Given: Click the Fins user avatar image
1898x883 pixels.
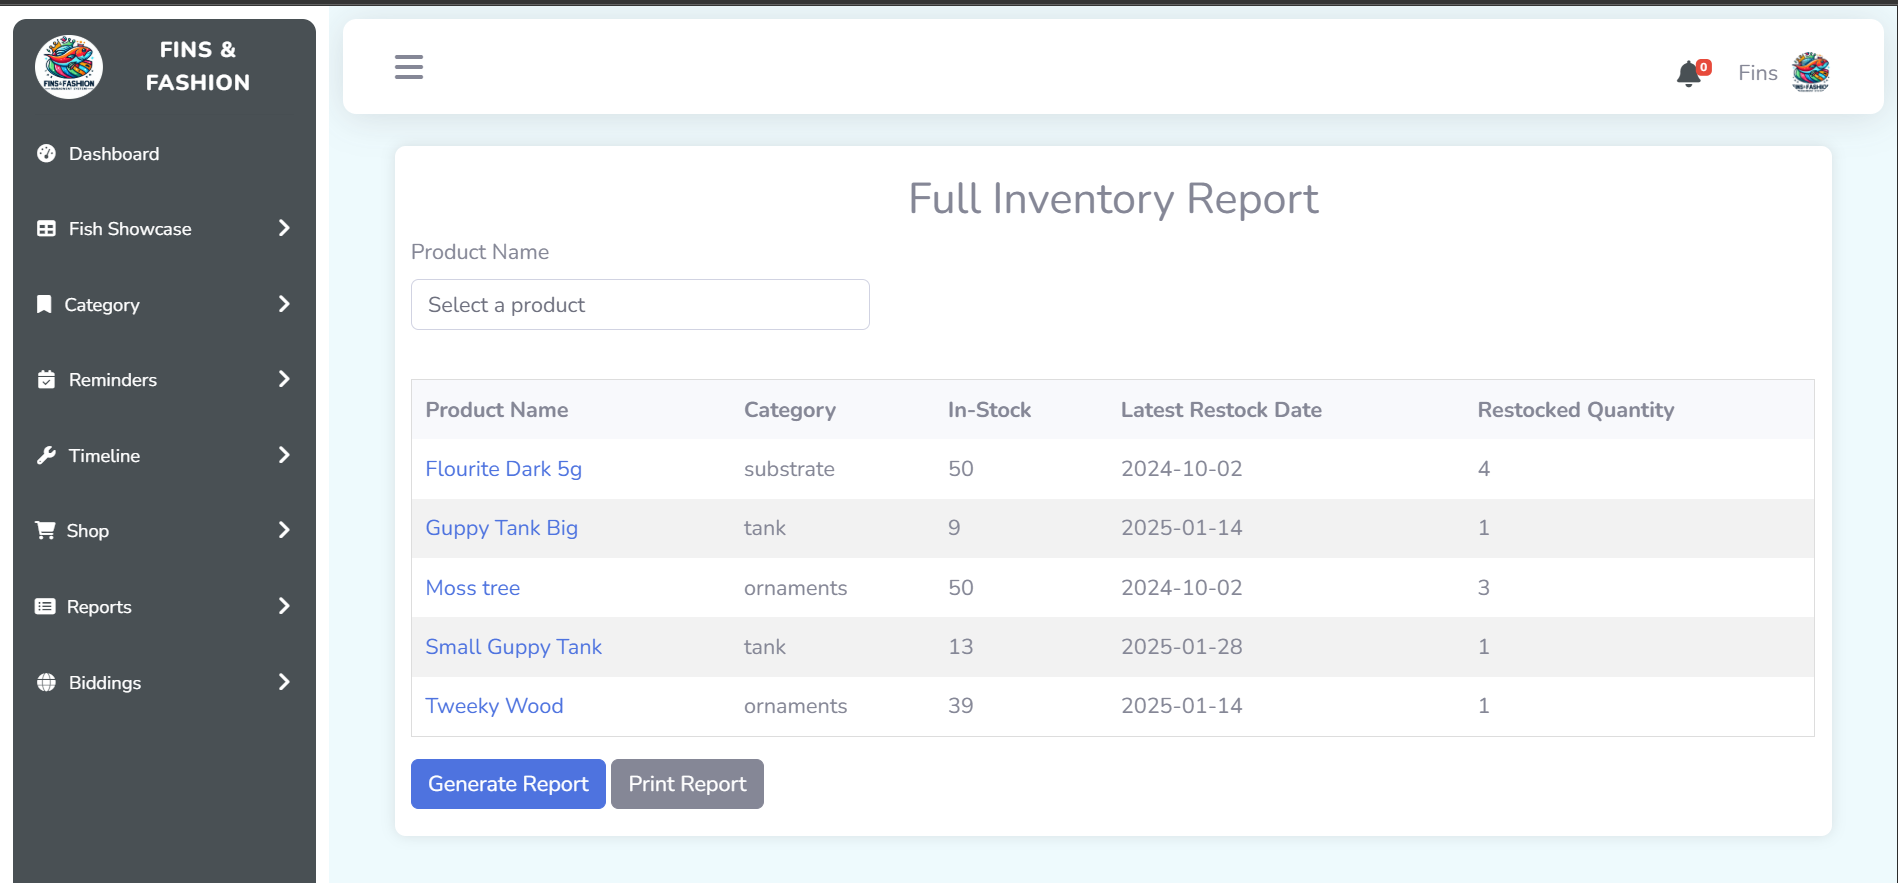Looking at the screenshot, I should (x=1810, y=72).
